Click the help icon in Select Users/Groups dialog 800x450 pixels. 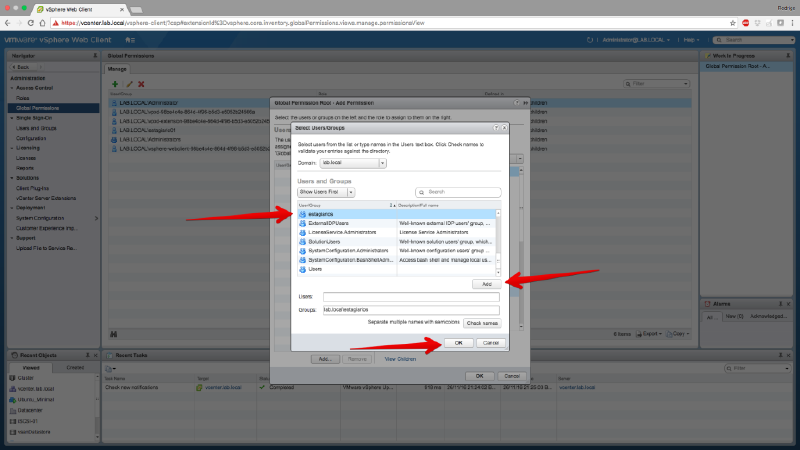click(494, 128)
